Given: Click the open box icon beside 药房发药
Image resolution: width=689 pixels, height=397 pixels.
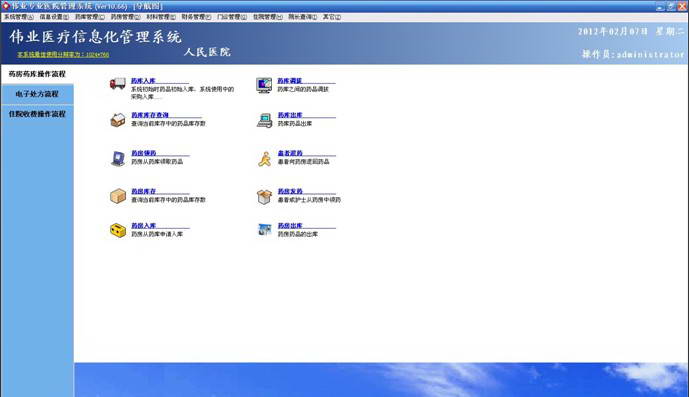Looking at the screenshot, I should [x=265, y=197].
